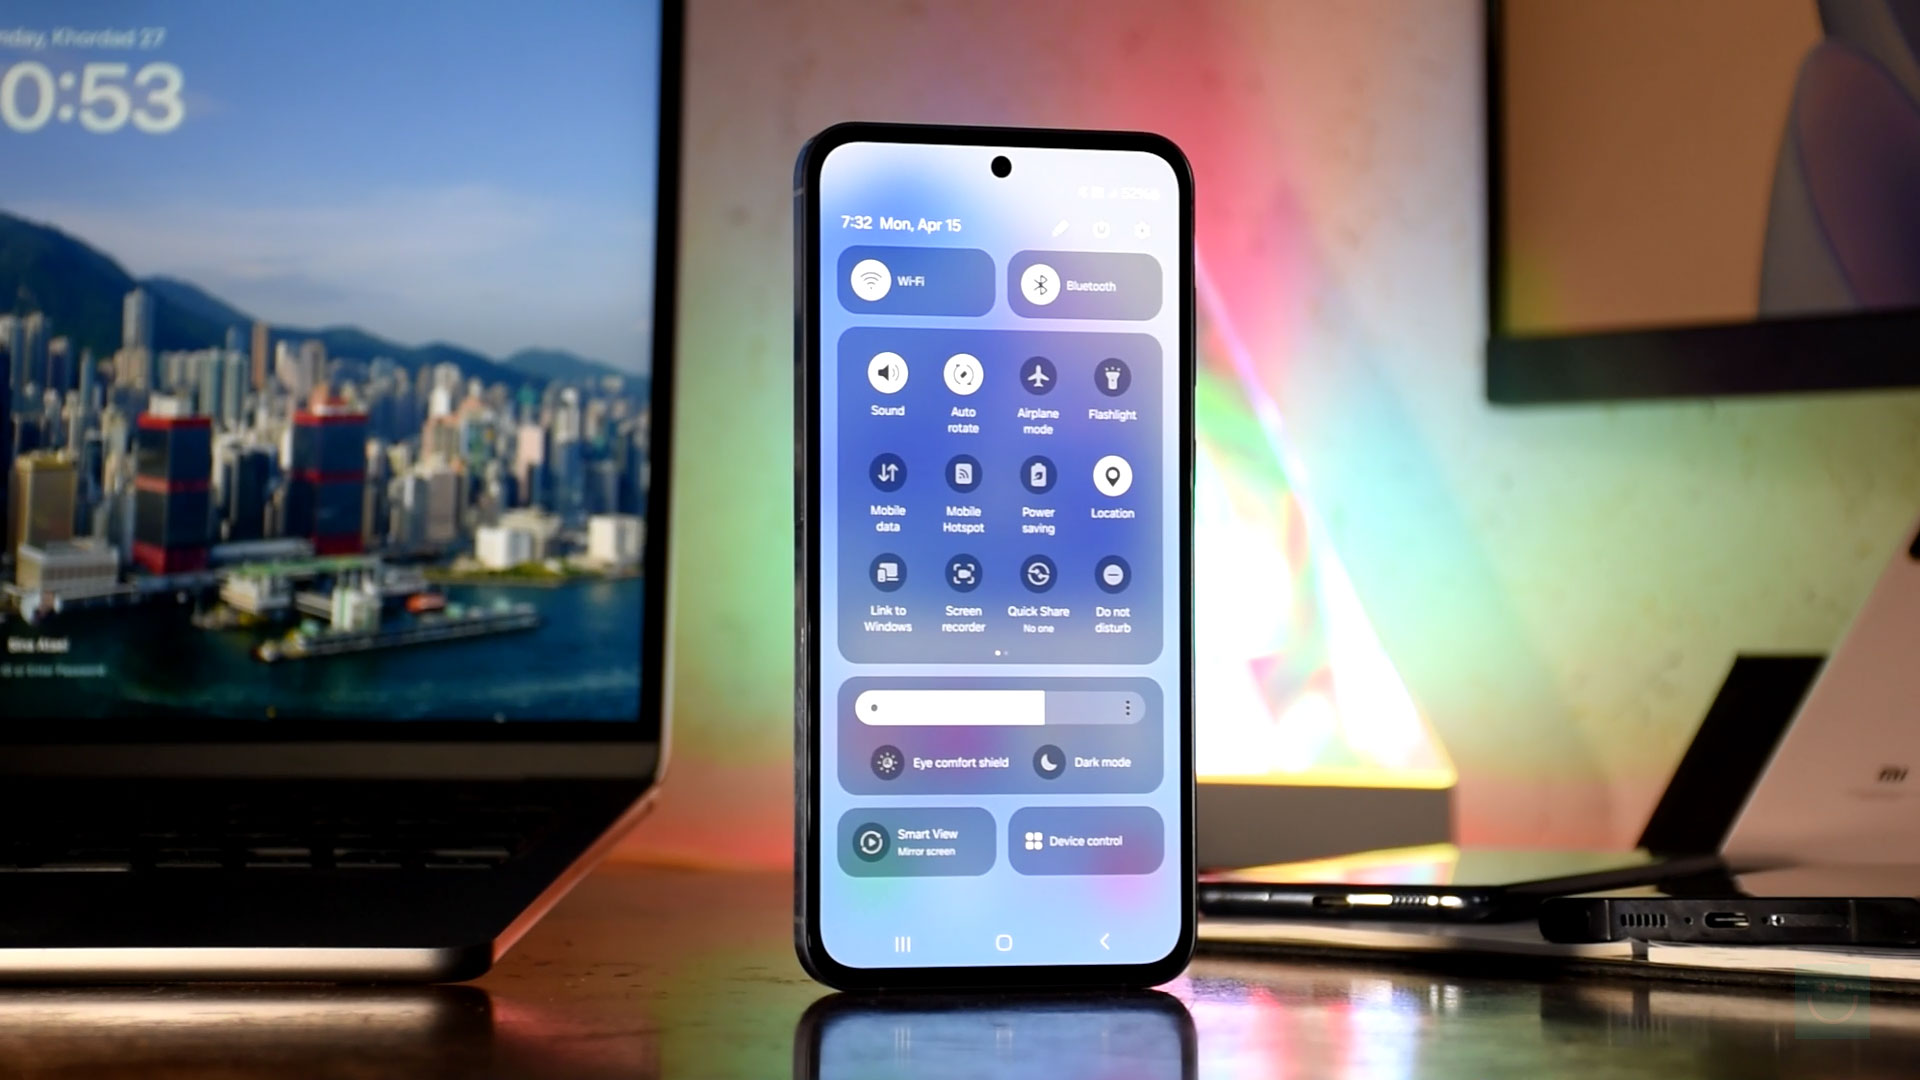Enable Airplane mode
Image resolution: width=1920 pixels, height=1080 pixels.
(x=1038, y=376)
